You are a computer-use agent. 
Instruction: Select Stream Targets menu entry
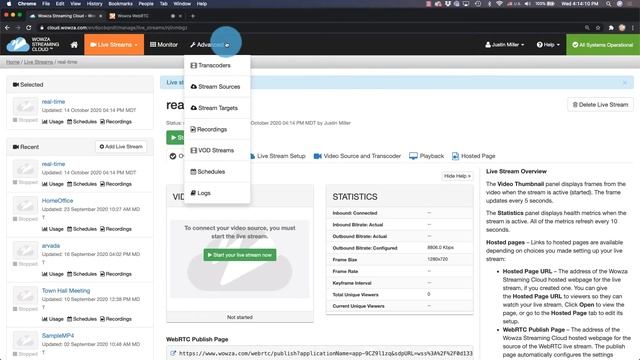[x=217, y=108]
